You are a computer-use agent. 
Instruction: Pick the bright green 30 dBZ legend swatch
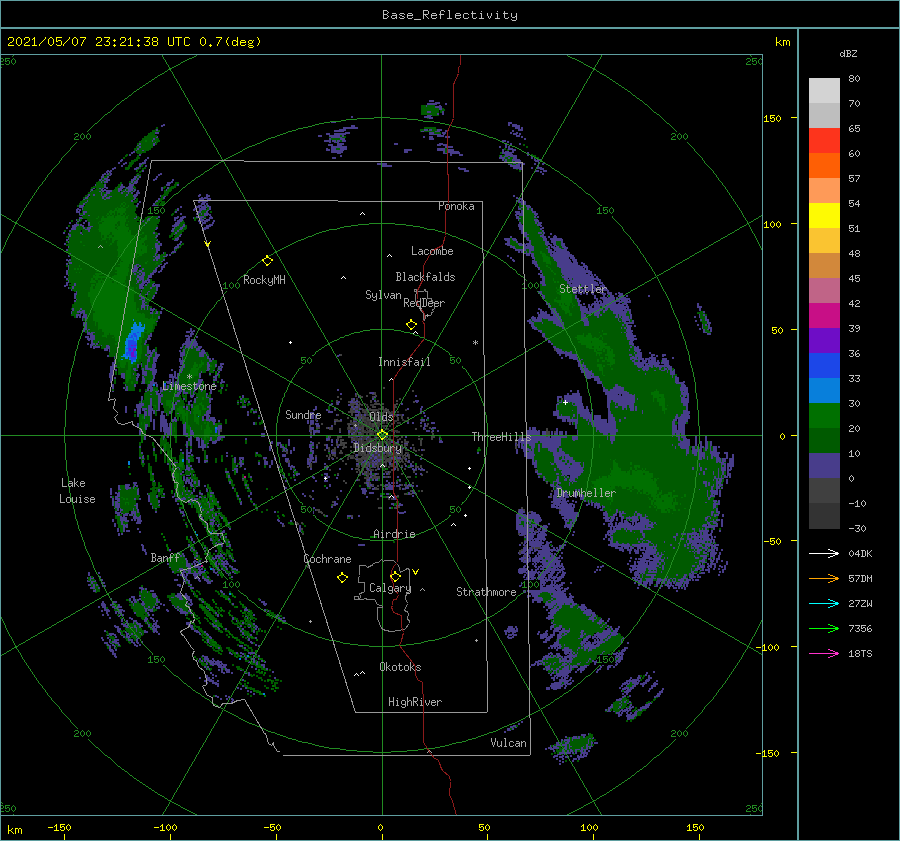click(824, 415)
